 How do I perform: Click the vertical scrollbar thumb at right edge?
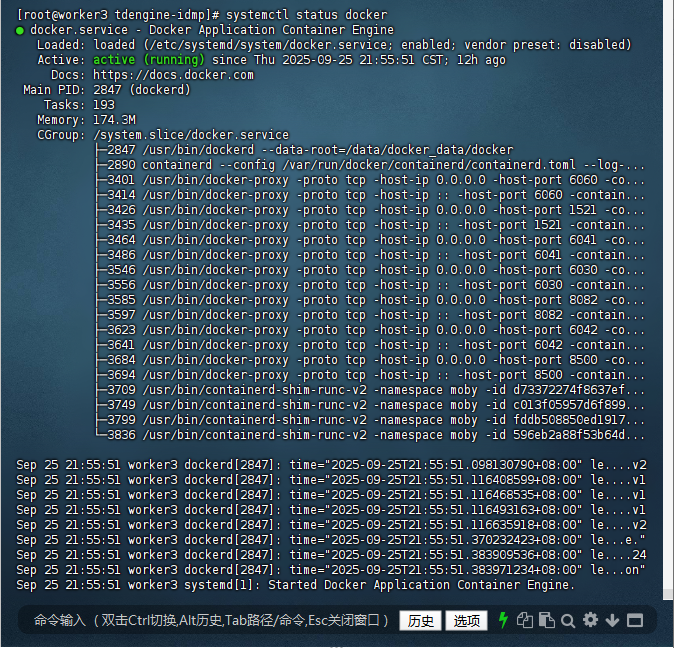tap(668, 594)
